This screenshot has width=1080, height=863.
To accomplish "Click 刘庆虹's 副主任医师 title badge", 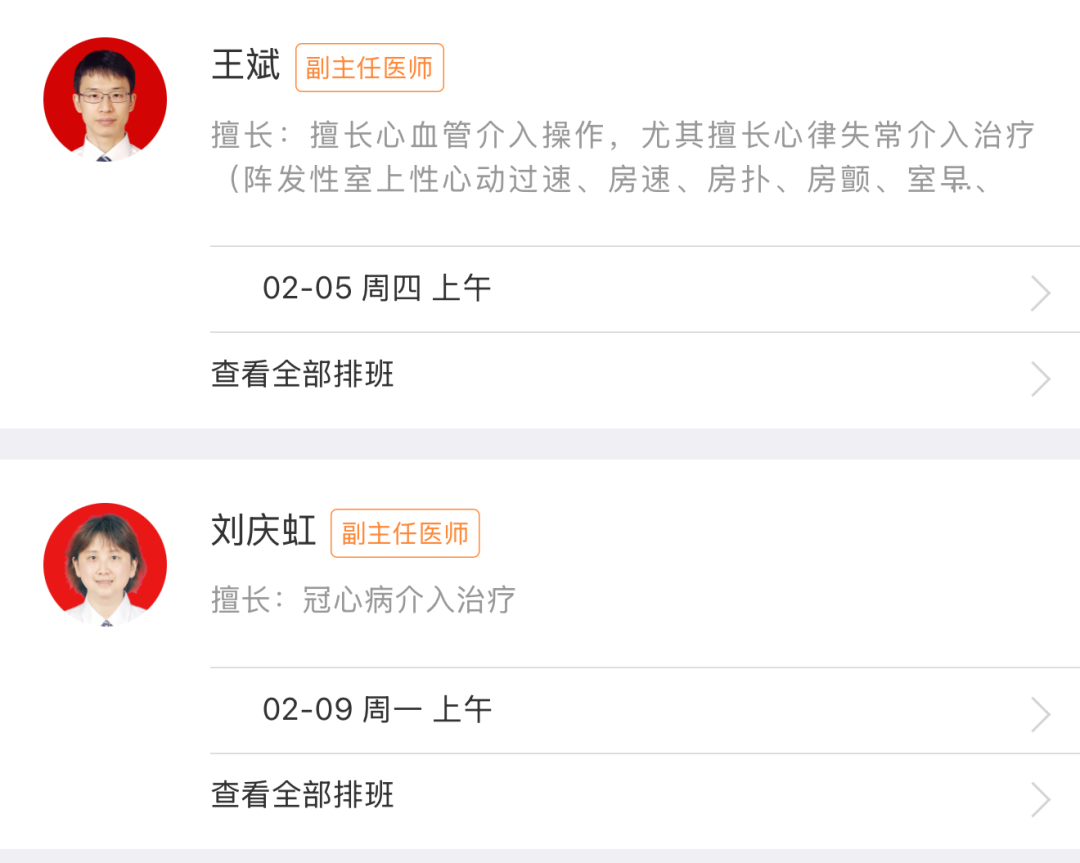I will [x=405, y=533].
